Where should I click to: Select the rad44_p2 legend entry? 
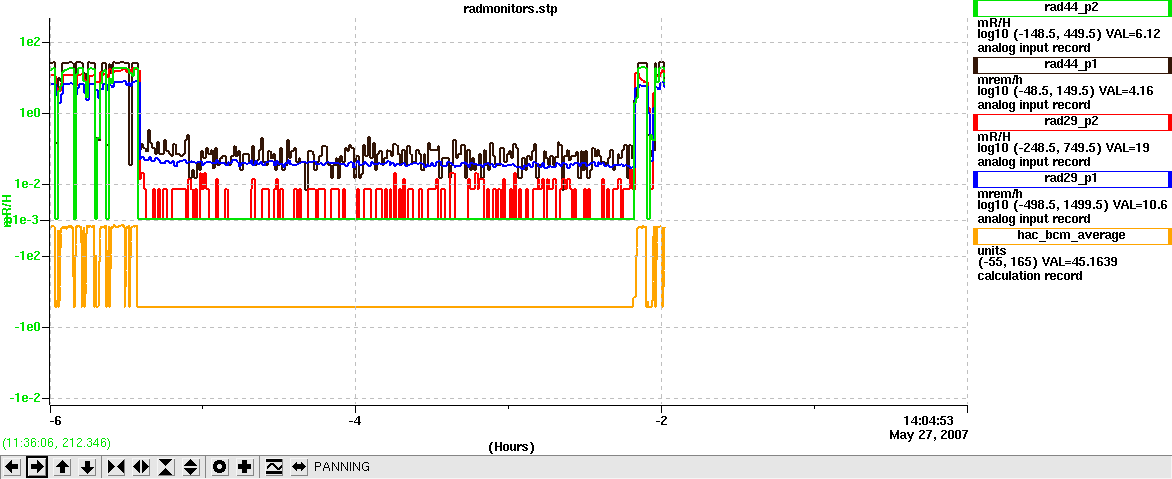coord(1071,8)
